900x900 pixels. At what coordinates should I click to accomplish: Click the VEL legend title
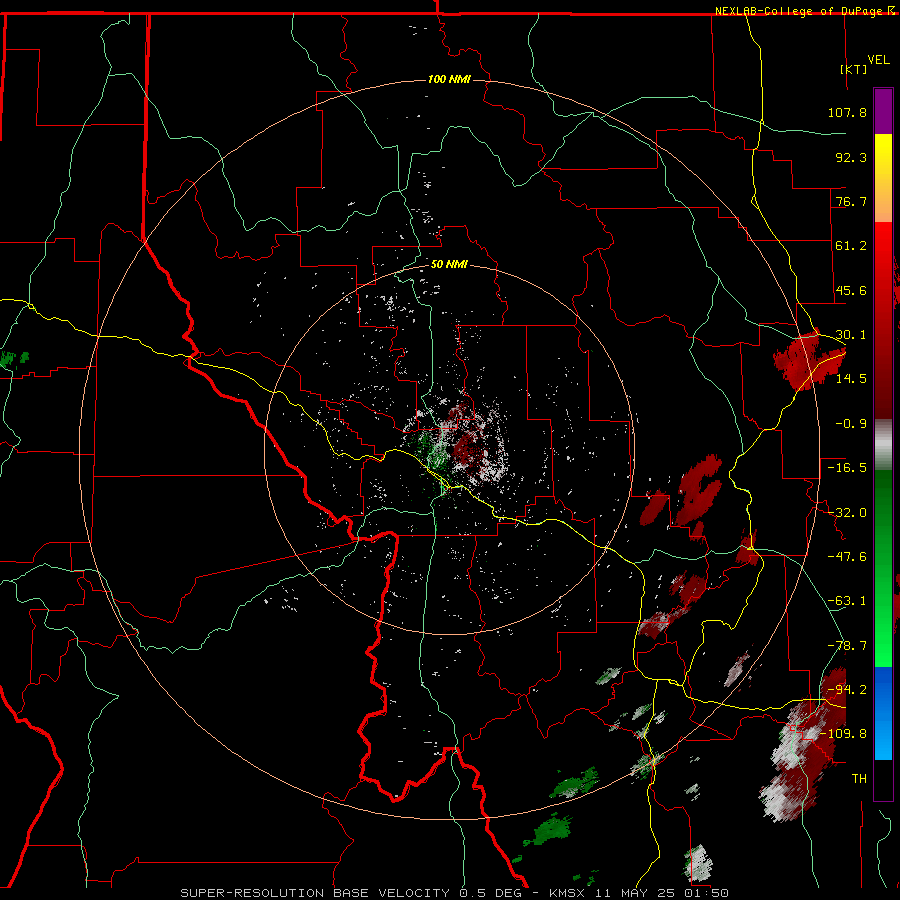pyautogui.click(x=878, y=60)
